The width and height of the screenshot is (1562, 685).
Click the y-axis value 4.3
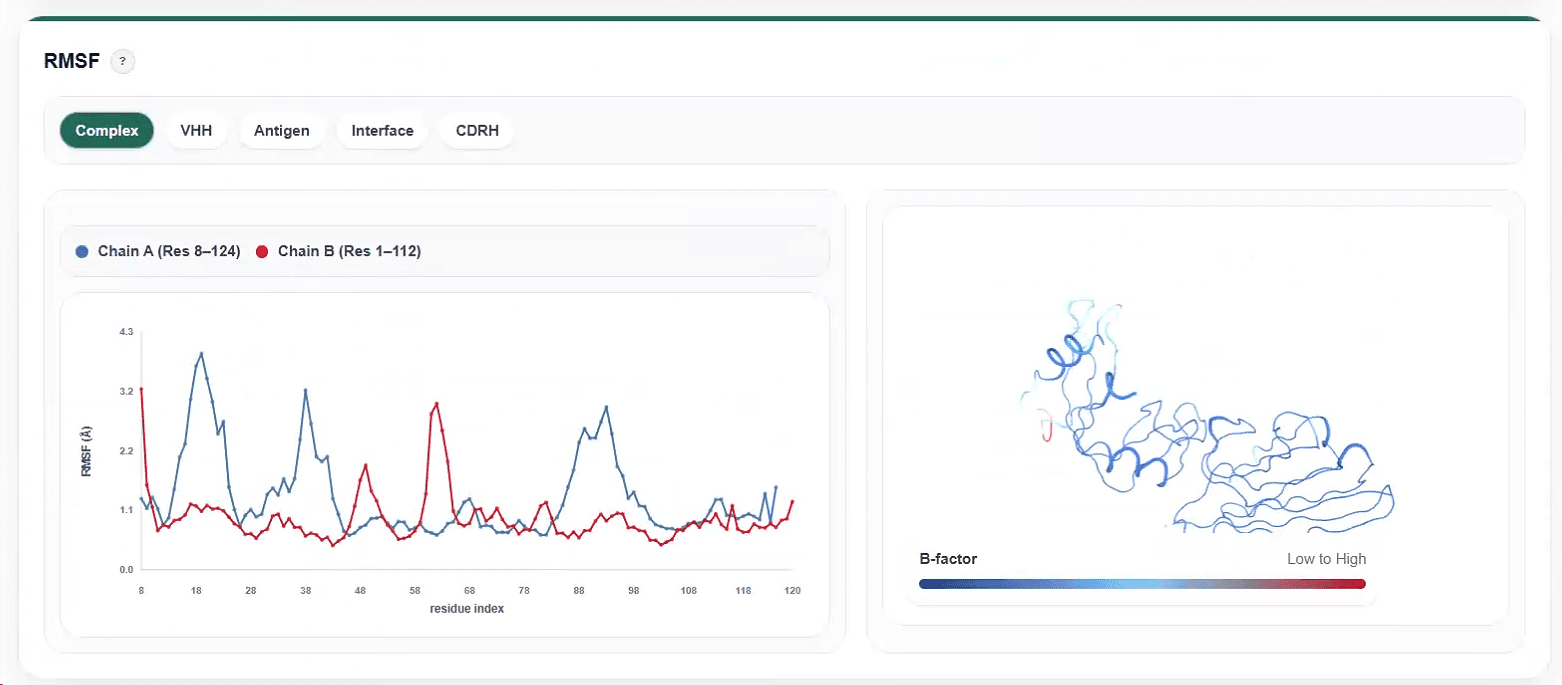pyautogui.click(x=126, y=331)
